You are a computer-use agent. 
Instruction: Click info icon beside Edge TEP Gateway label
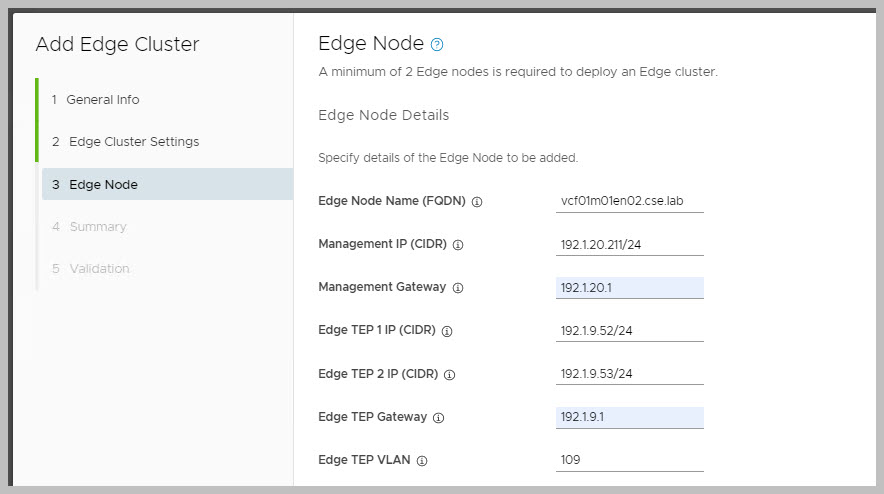point(439,418)
